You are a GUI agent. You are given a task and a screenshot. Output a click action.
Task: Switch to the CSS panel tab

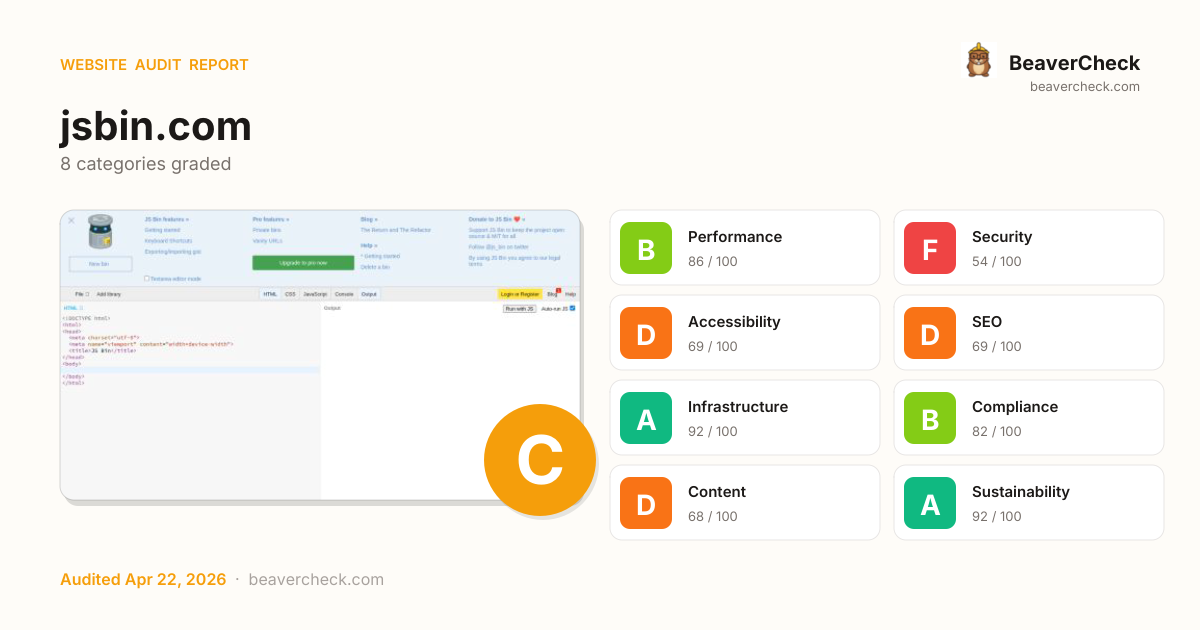pyautogui.click(x=290, y=294)
